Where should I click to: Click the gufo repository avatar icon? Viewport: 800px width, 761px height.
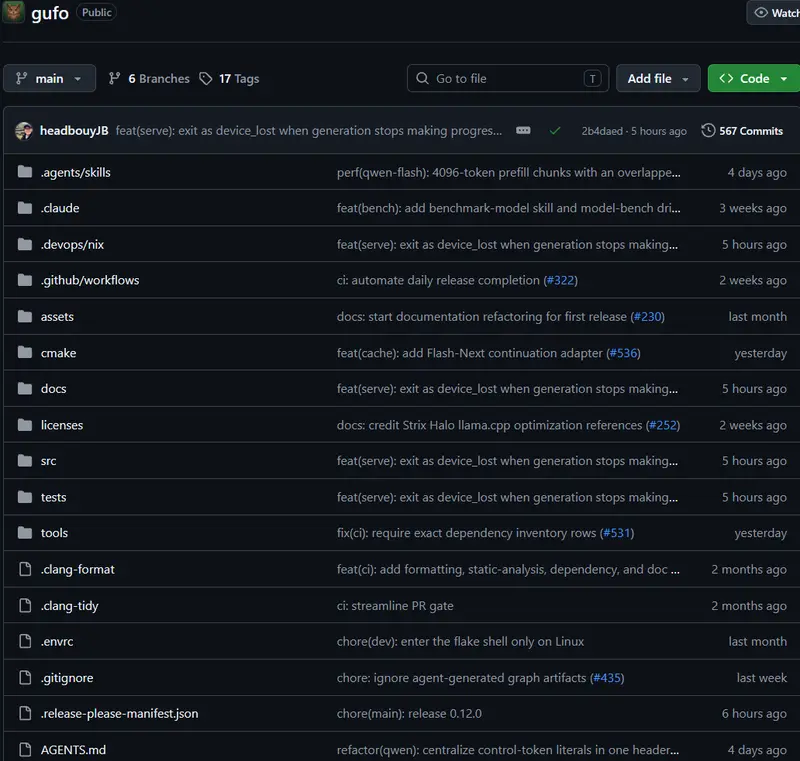[x=13, y=11]
